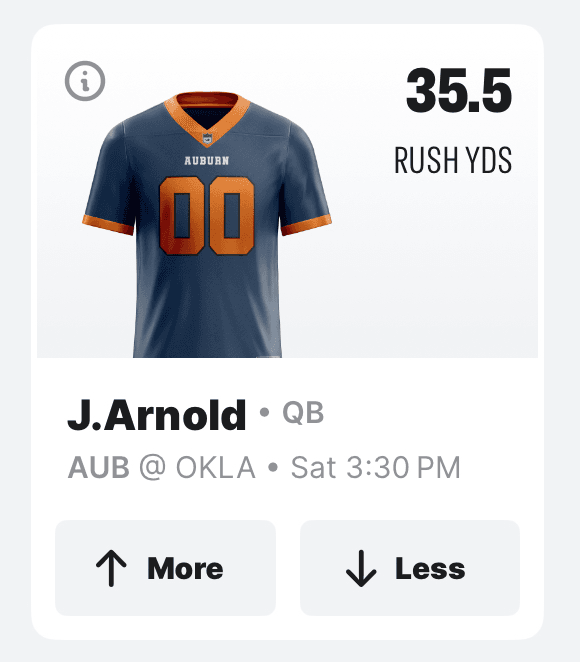Click the orange 00 jersey number
The height and width of the screenshot is (662, 580).
pyautogui.click(x=206, y=216)
